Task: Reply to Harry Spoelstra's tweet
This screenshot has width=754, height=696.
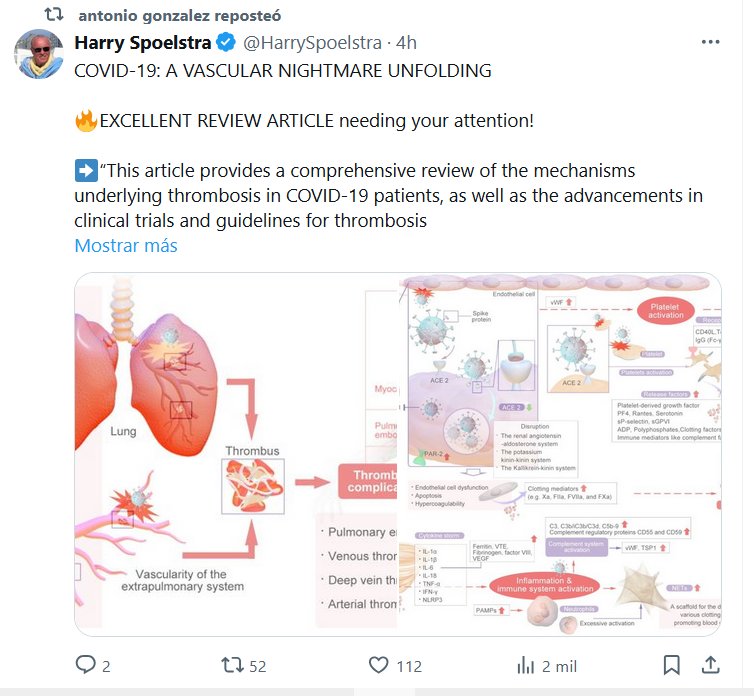Action: click(x=87, y=665)
